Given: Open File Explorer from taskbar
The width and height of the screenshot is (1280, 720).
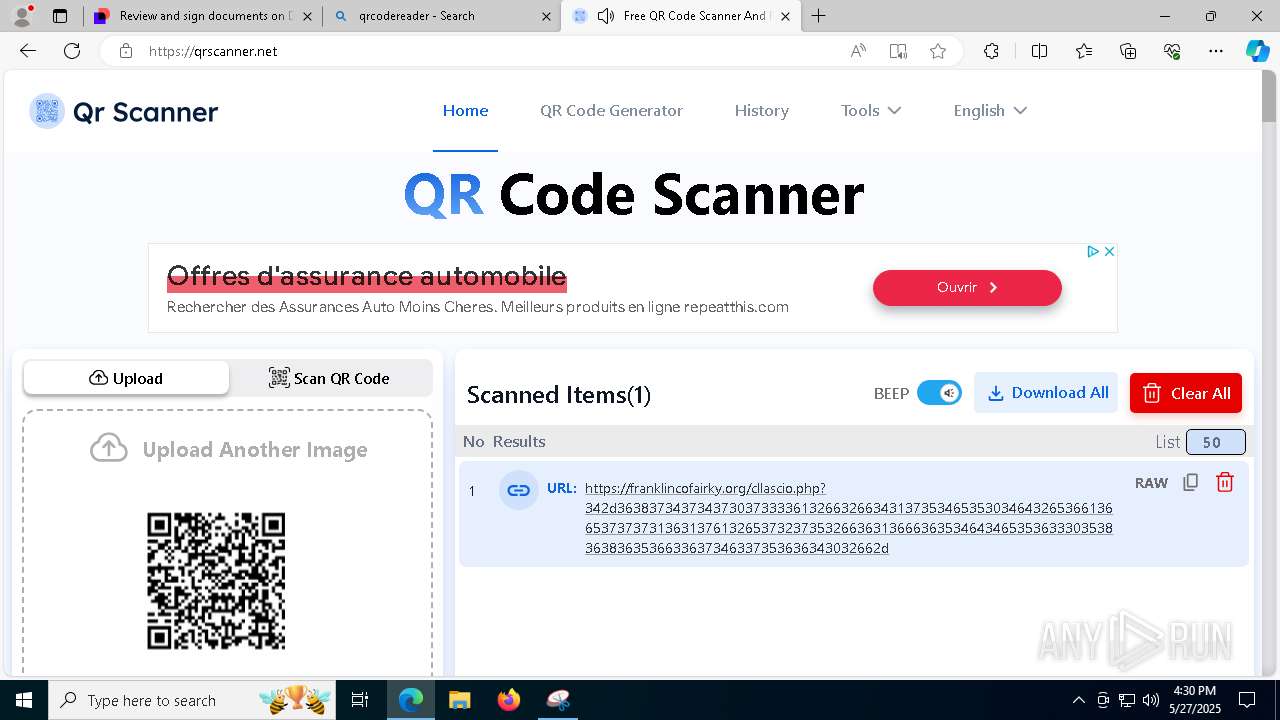Looking at the screenshot, I should point(459,700).
